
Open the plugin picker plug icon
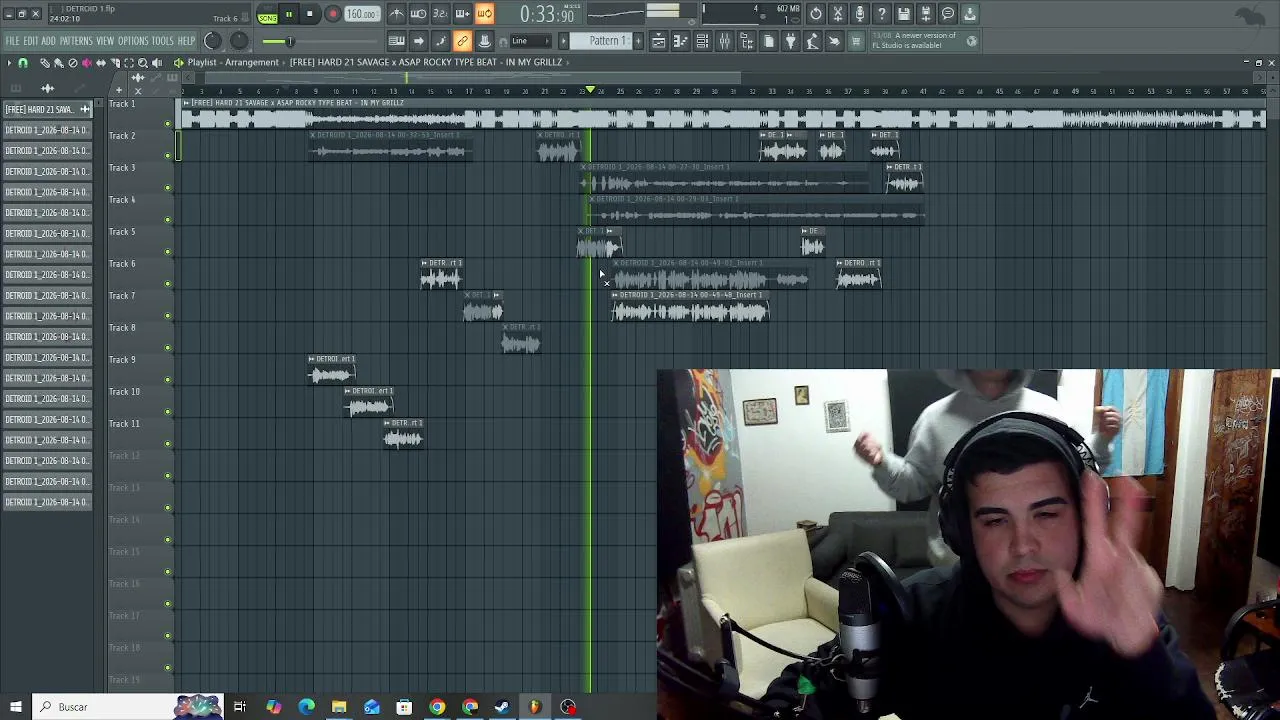(x=791, y=41)
